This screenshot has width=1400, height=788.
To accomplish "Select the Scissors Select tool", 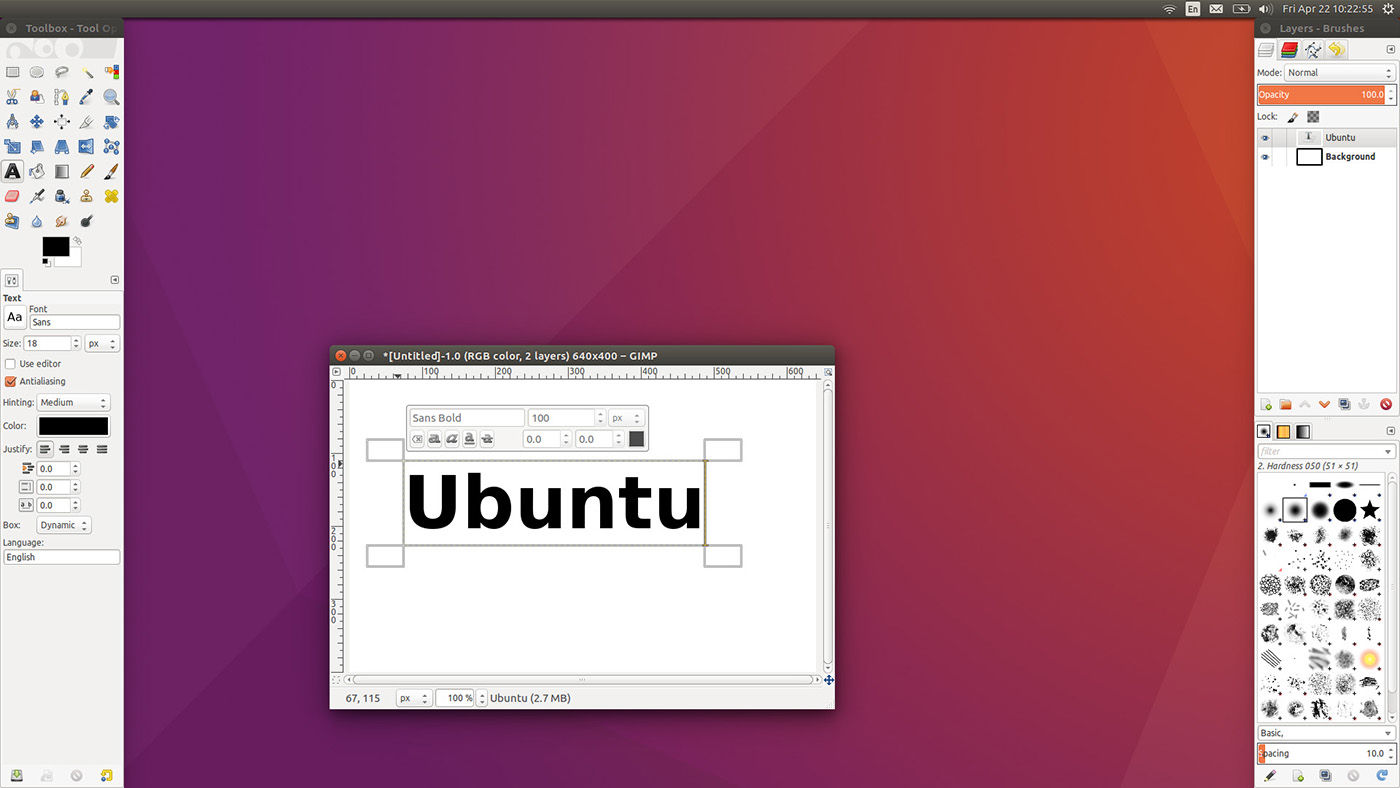I will [x=12, y=97].
